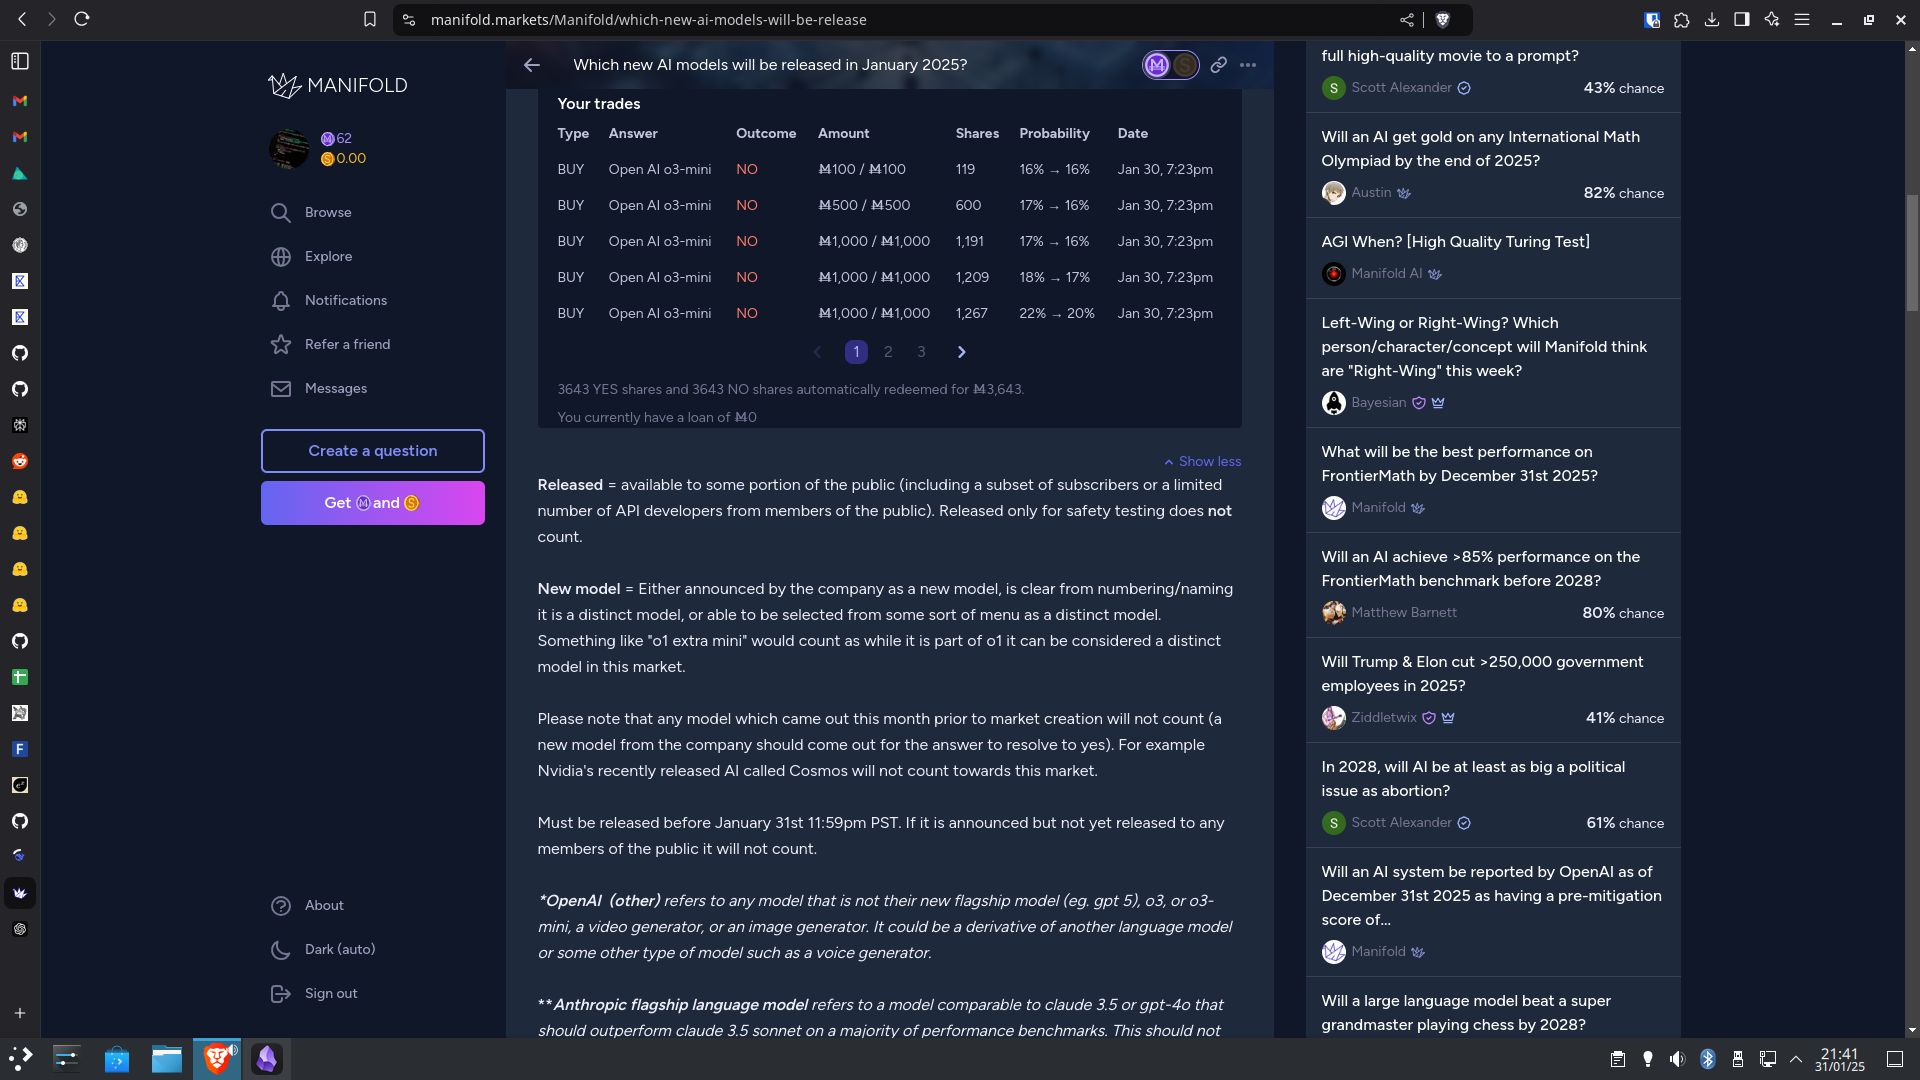The width and height of the screenshot is (1920, 1080).
Task: Go to trades page 2
Action: (888, 352)
